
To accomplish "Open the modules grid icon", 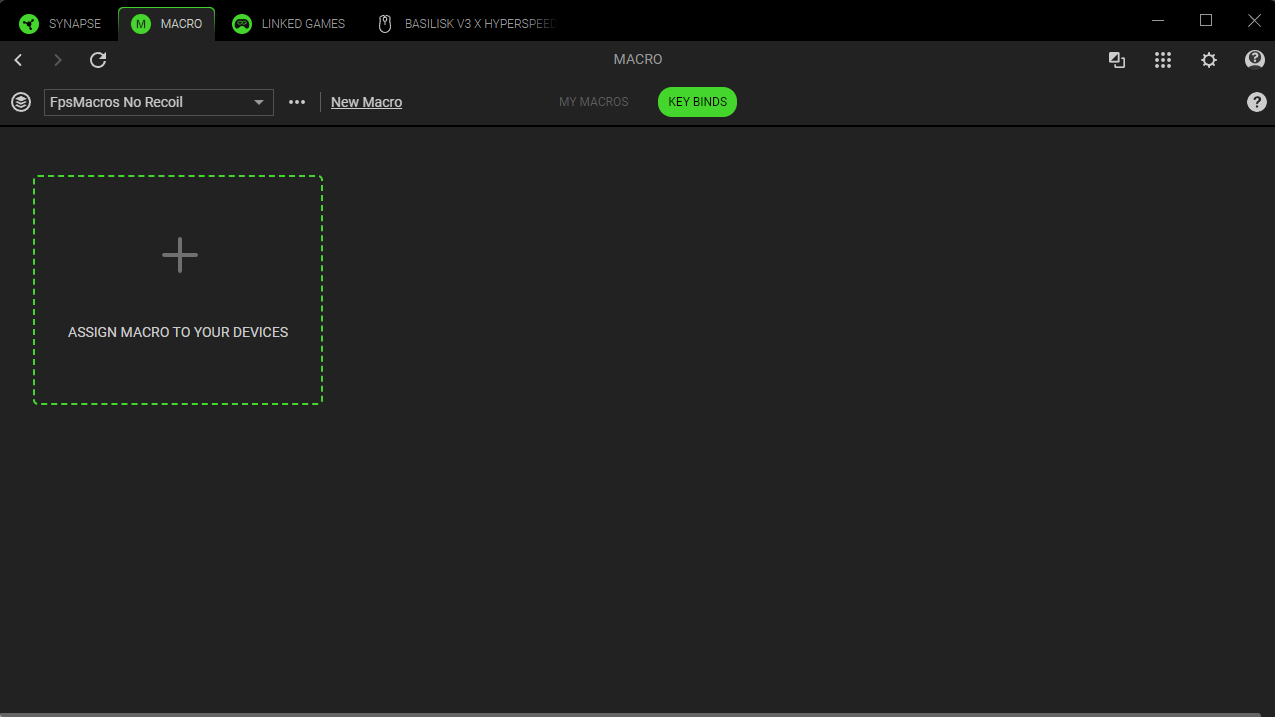I will [1162, 60].
